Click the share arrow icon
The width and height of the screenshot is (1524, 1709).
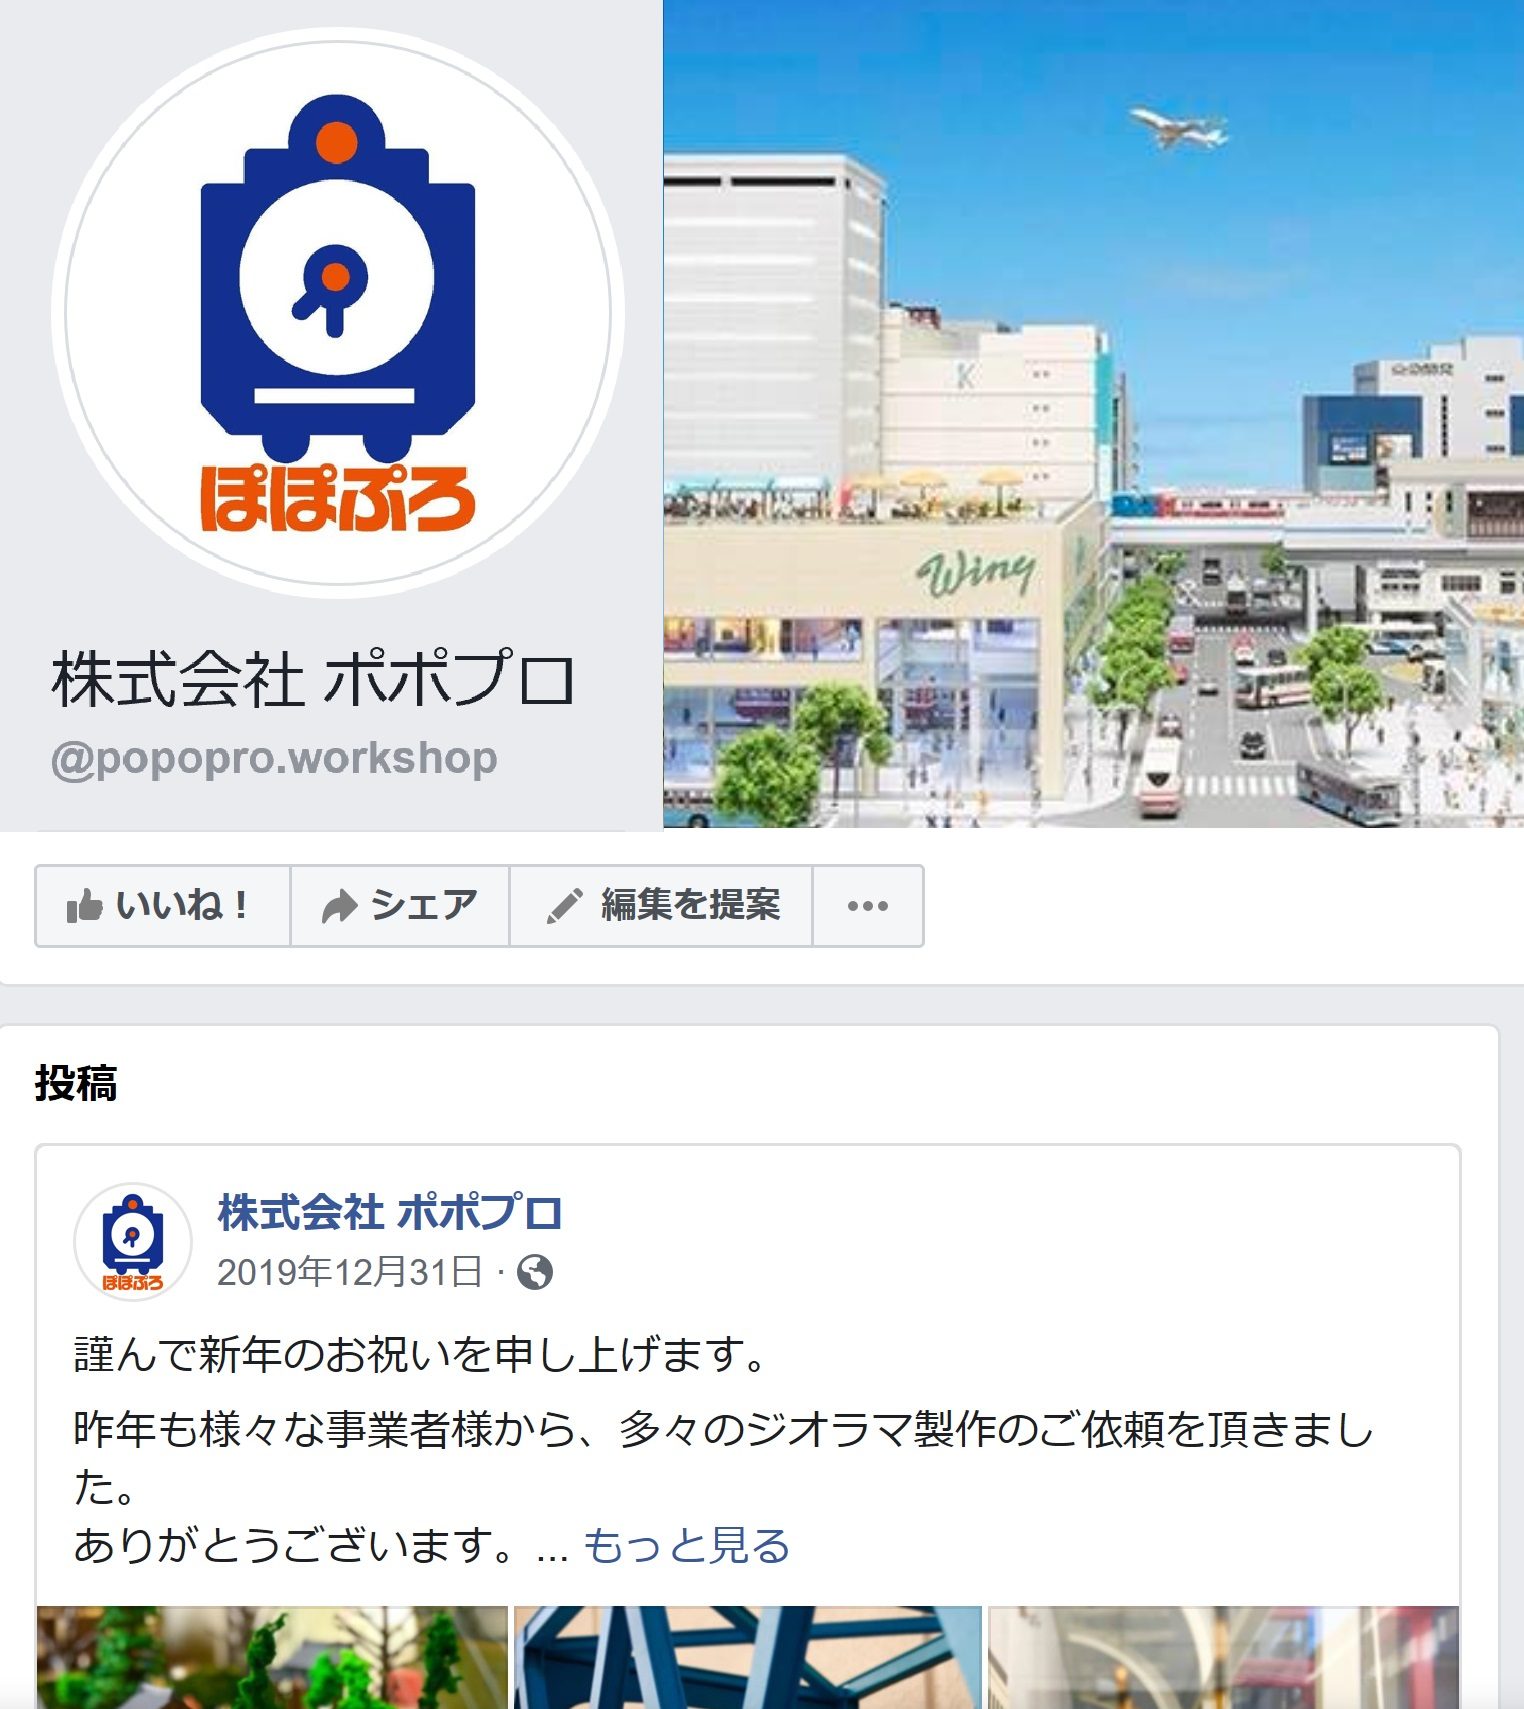(339, 906)
